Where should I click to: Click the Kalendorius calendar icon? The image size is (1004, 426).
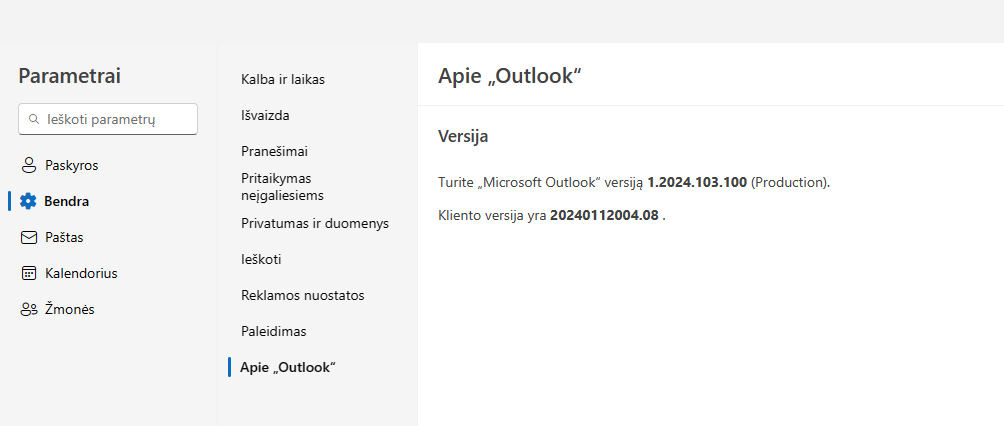point(29,274)
